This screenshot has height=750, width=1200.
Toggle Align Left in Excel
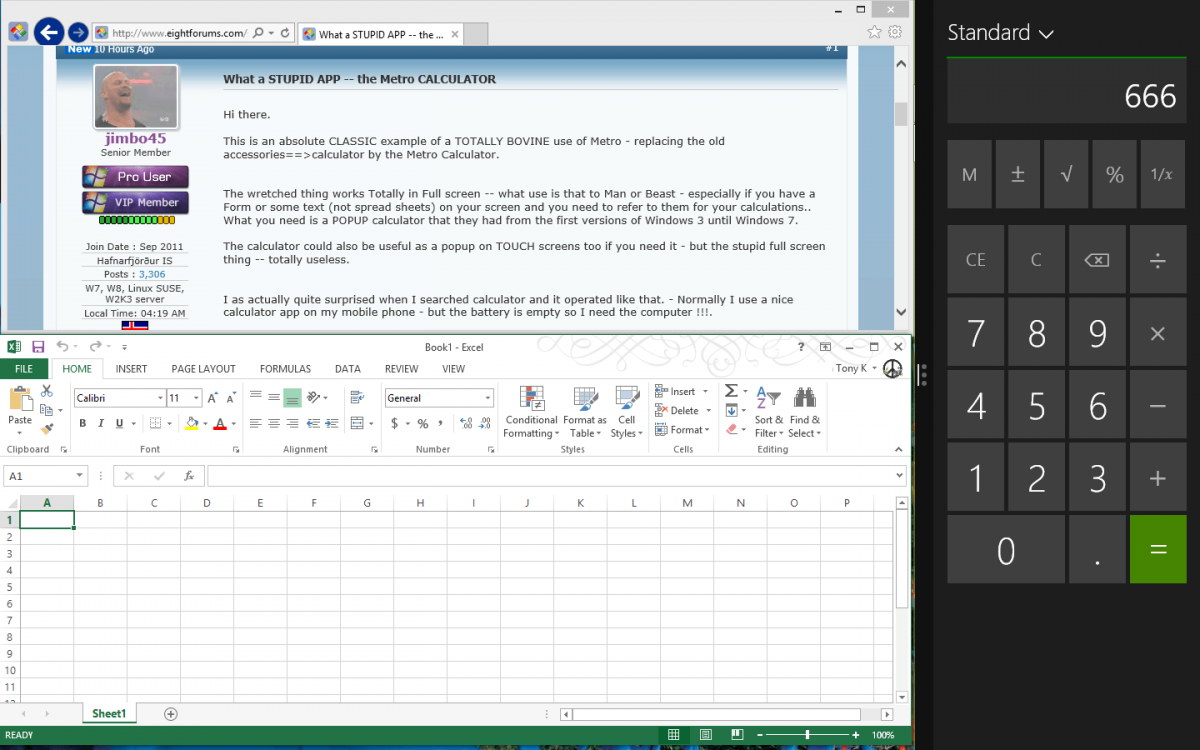[255, 424]
